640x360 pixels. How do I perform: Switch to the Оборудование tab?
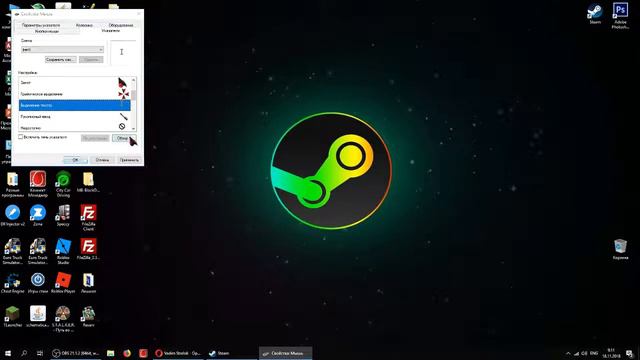coord(121,25)
